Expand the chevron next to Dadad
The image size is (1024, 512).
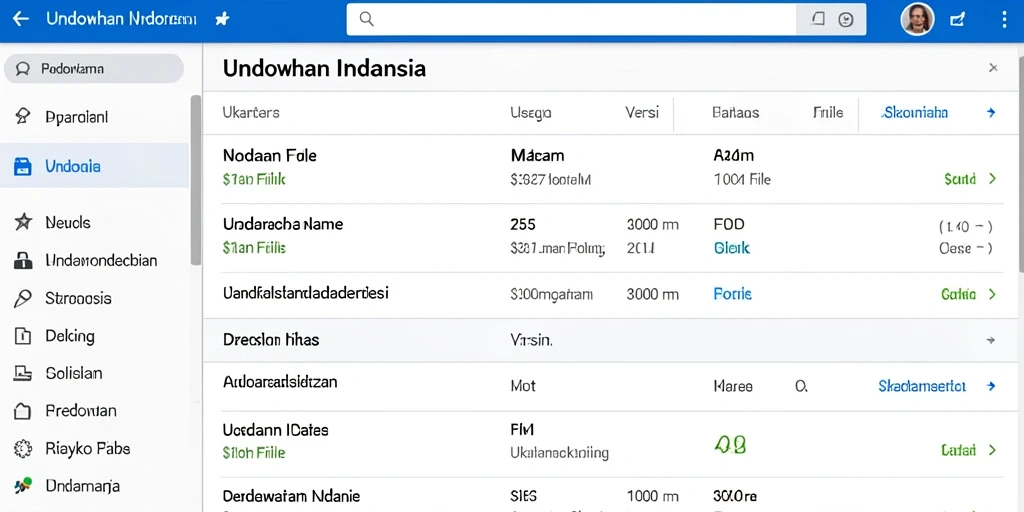(993, 450)
